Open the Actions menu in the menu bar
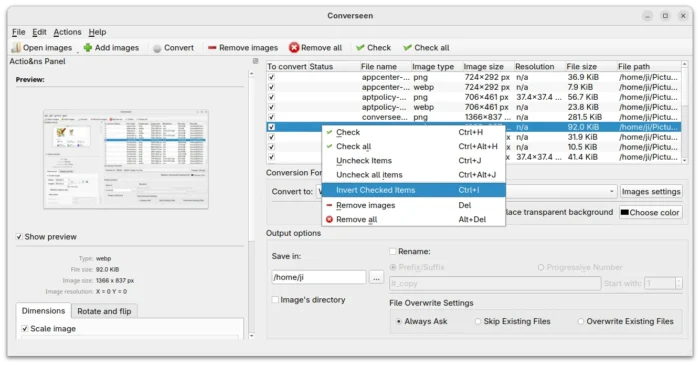Screen dimensions: 700x365 (x=67, y=32)
